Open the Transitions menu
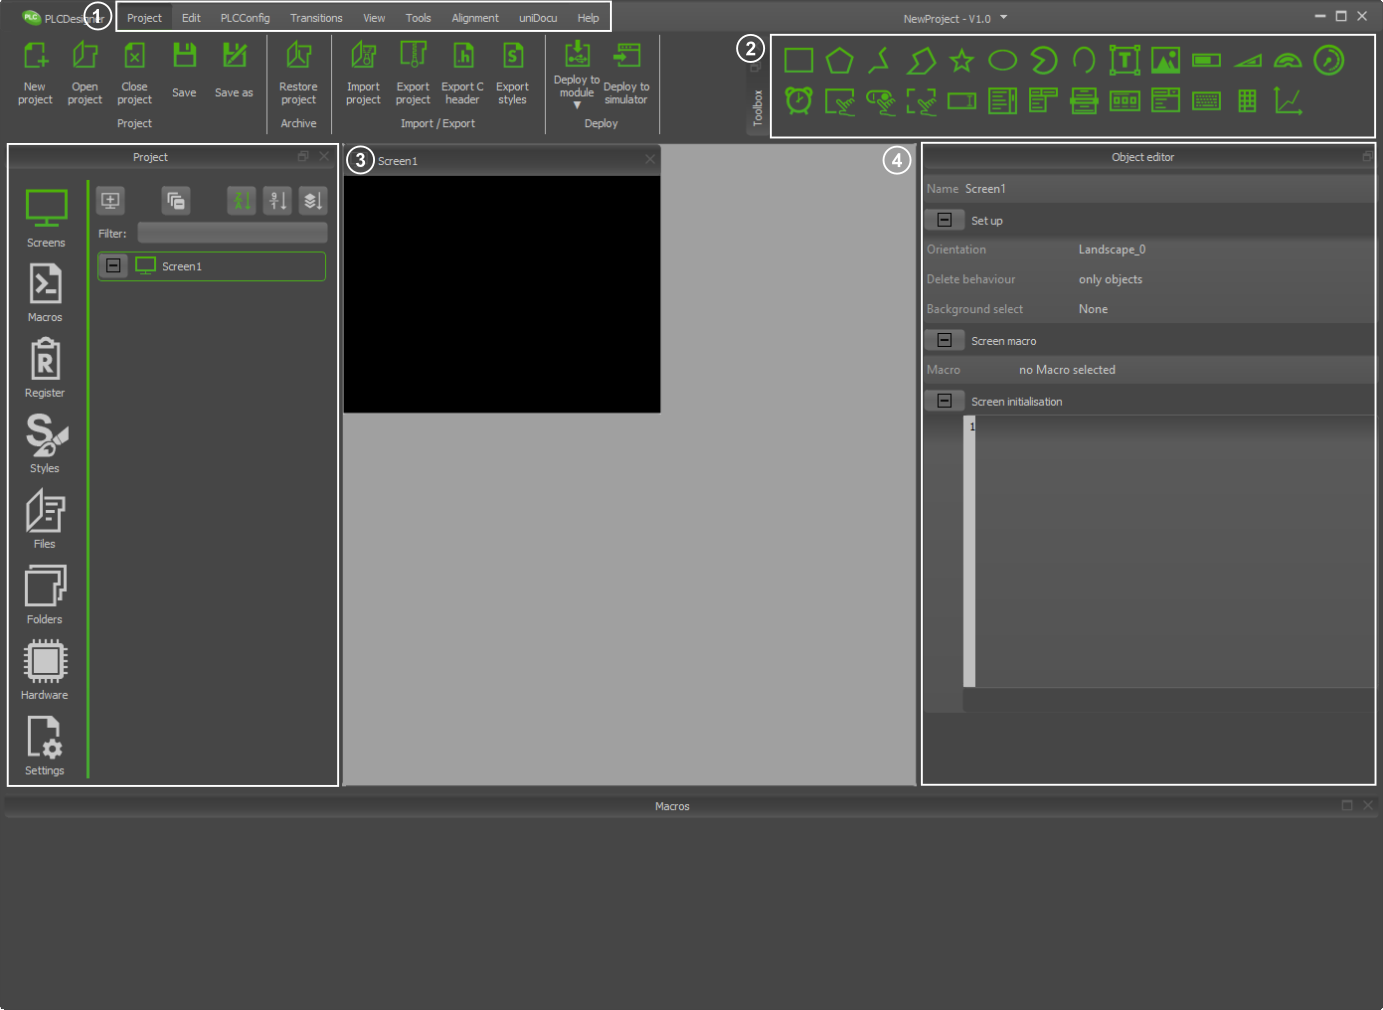 coord(316,18)
